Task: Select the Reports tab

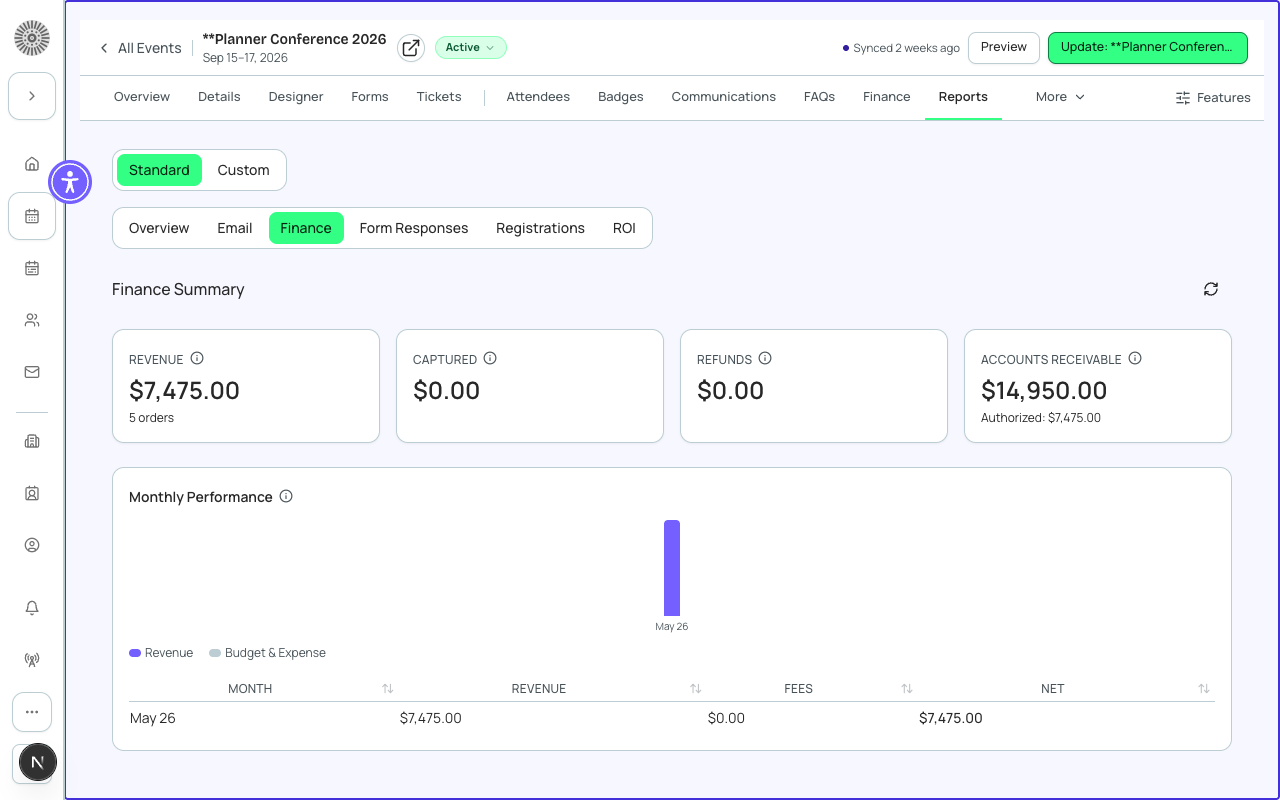Action: 963,97
